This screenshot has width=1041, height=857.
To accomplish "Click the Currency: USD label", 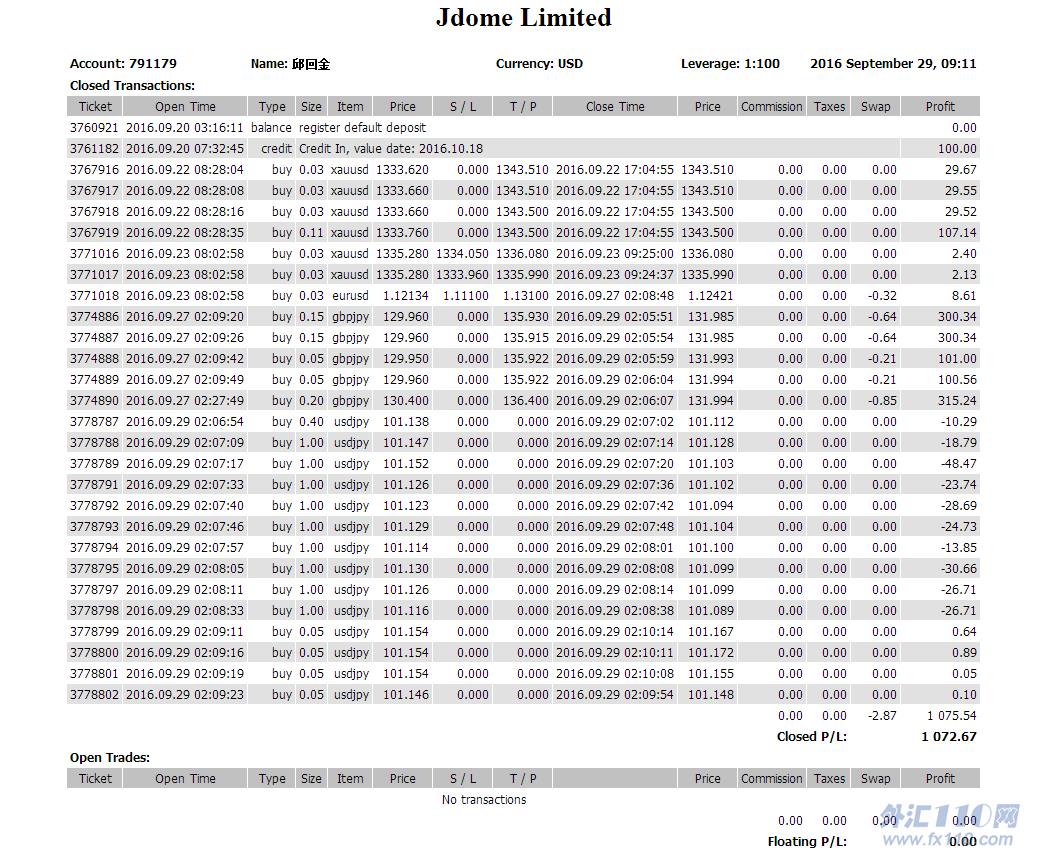I will coord(539,64).
